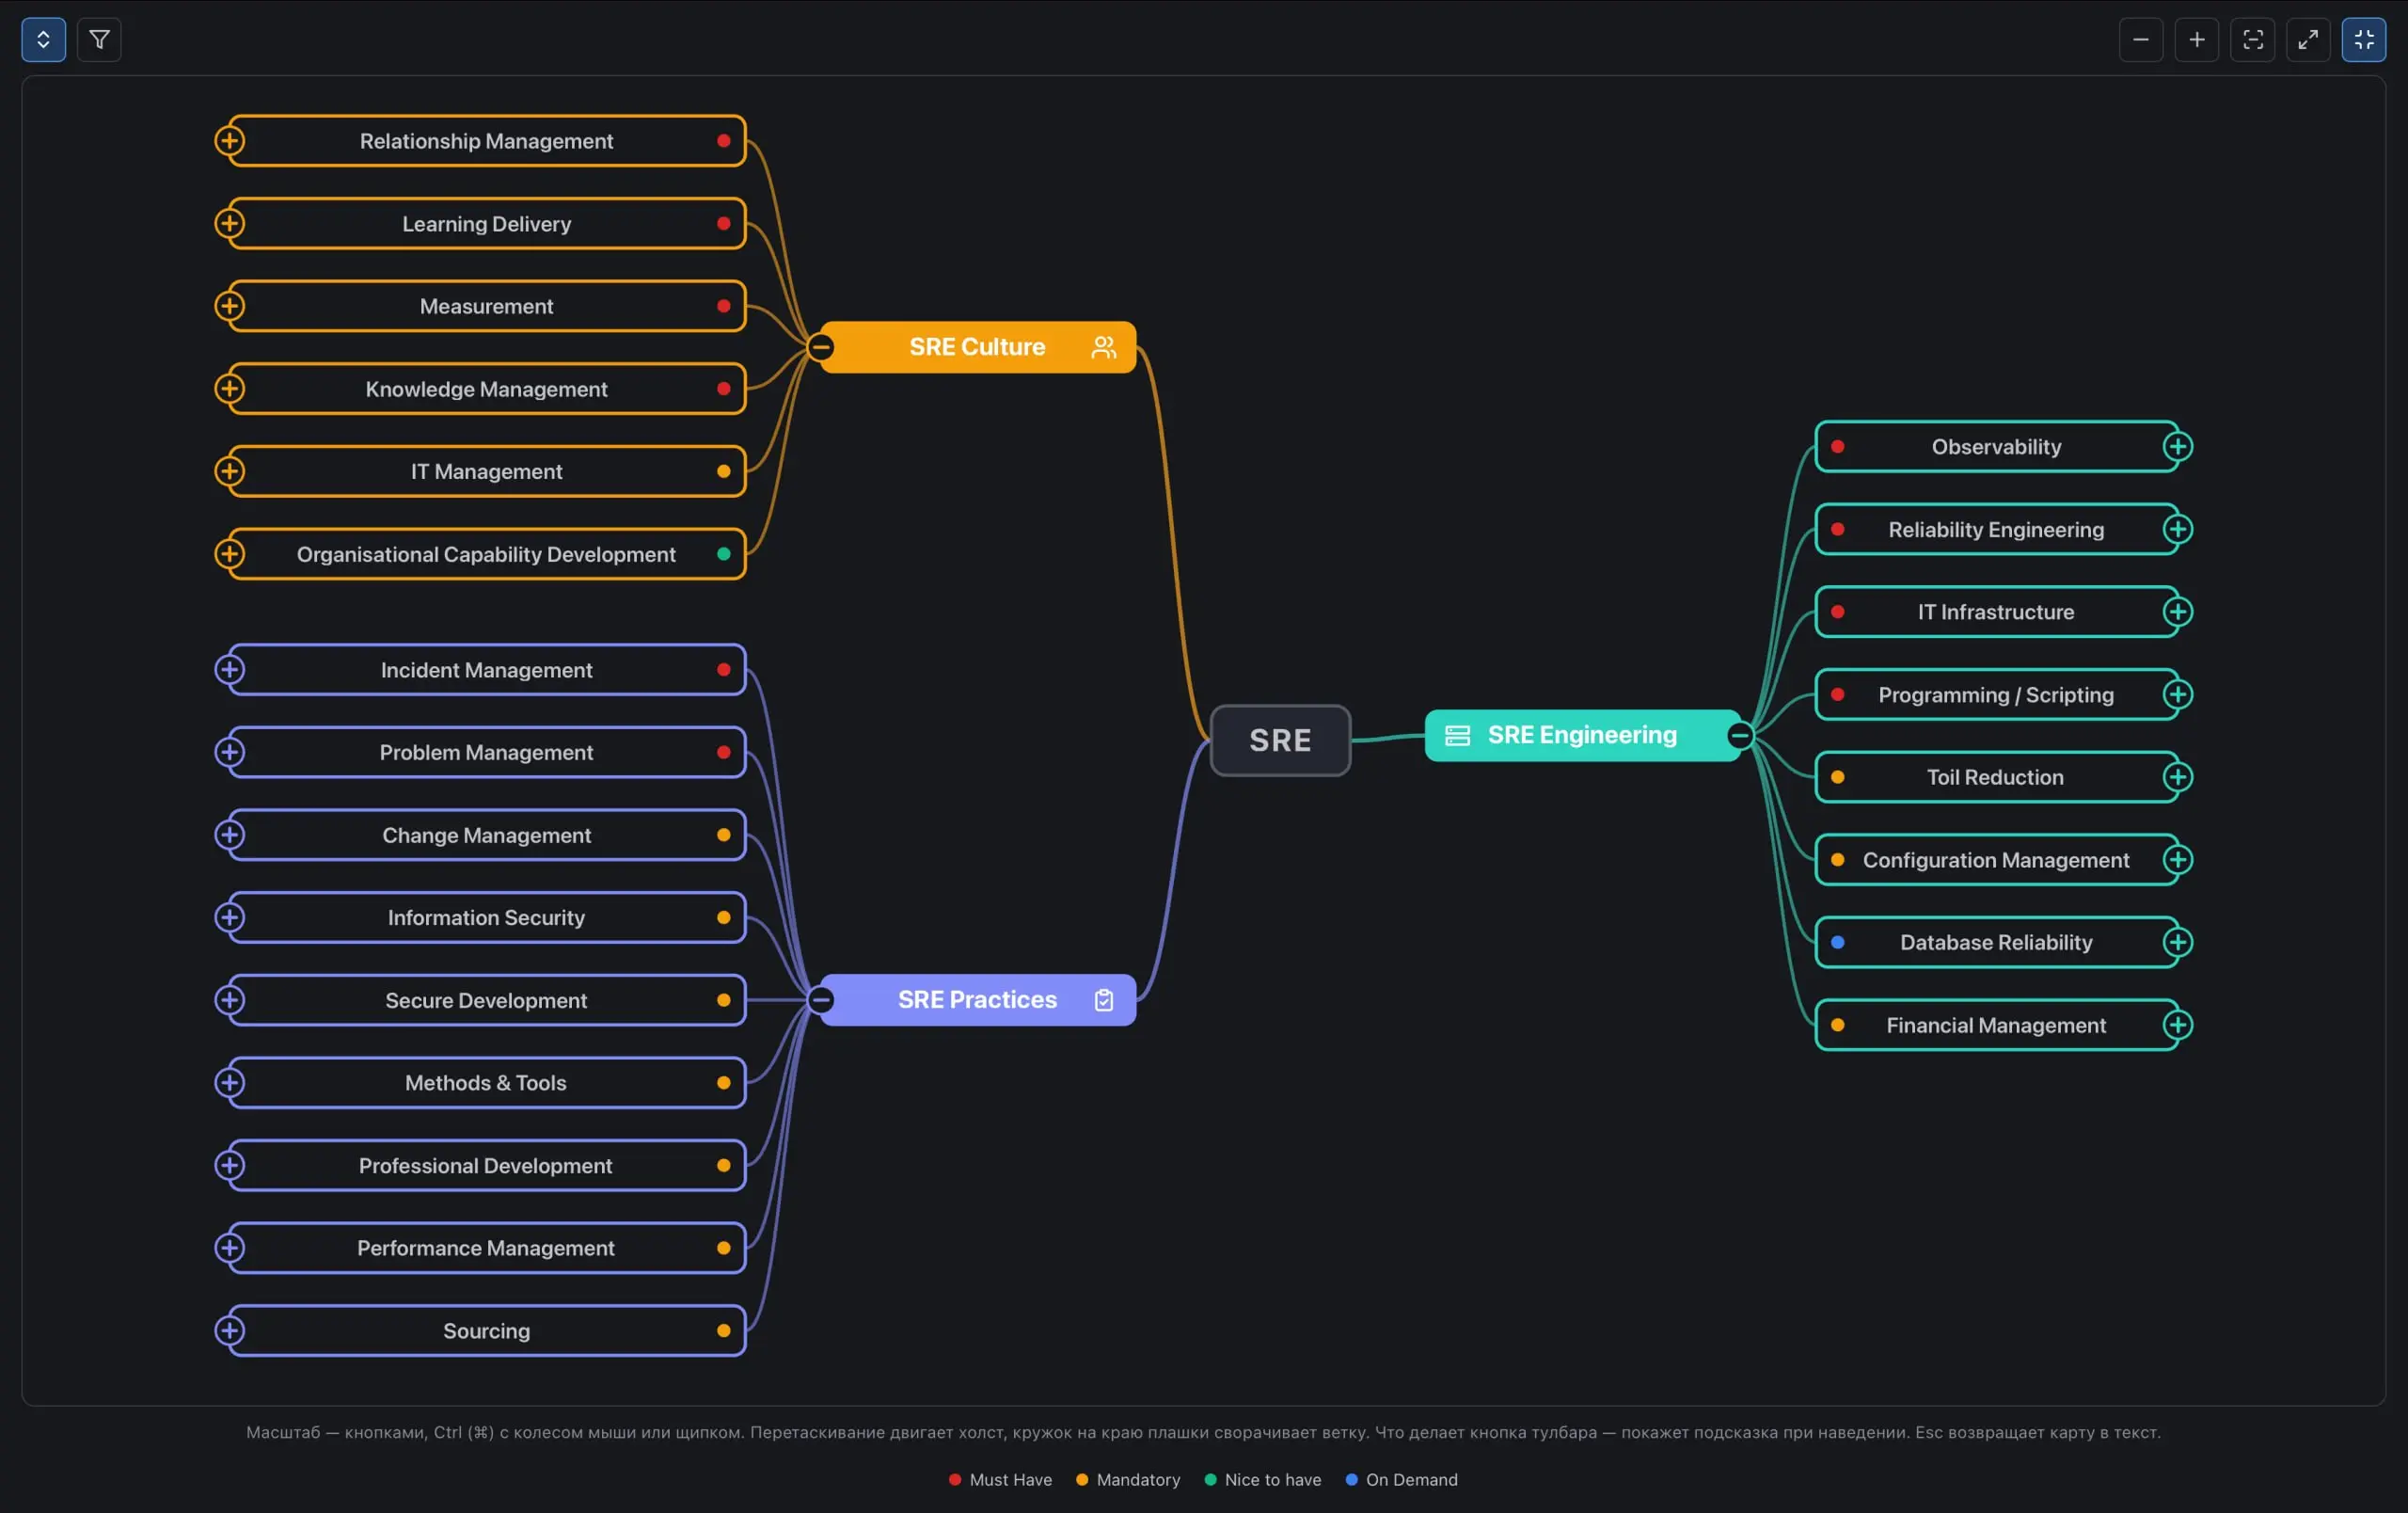Click the Learning Delivery label

(x=486, y=224)
